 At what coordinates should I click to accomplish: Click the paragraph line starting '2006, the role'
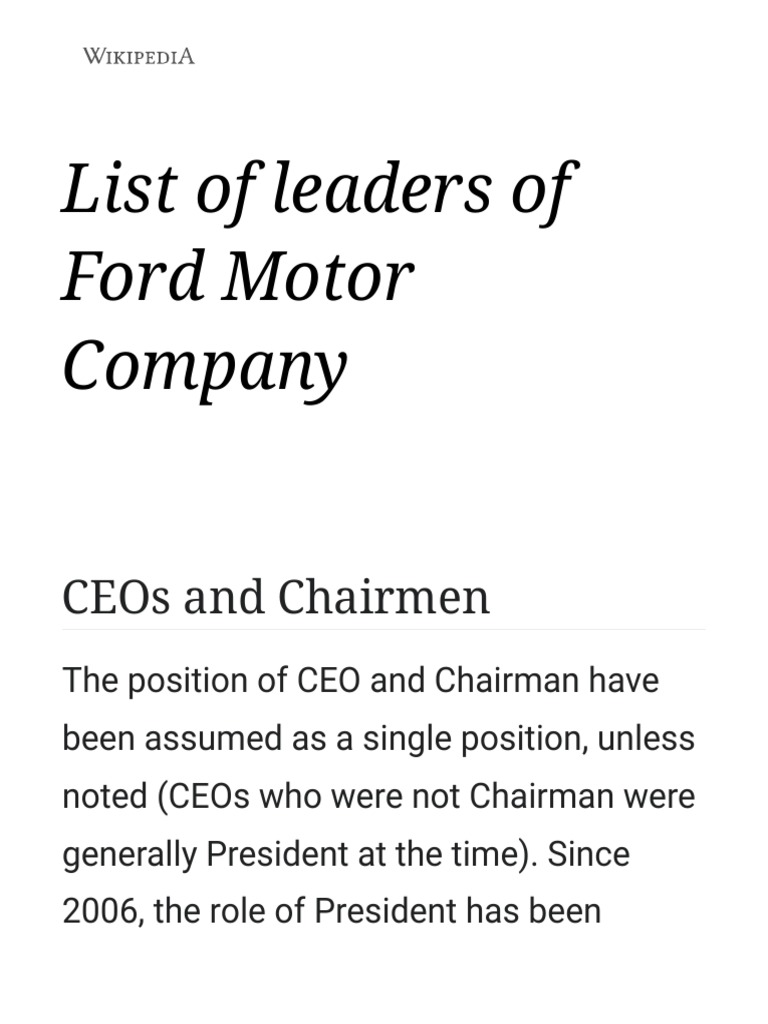click(332, 912)
